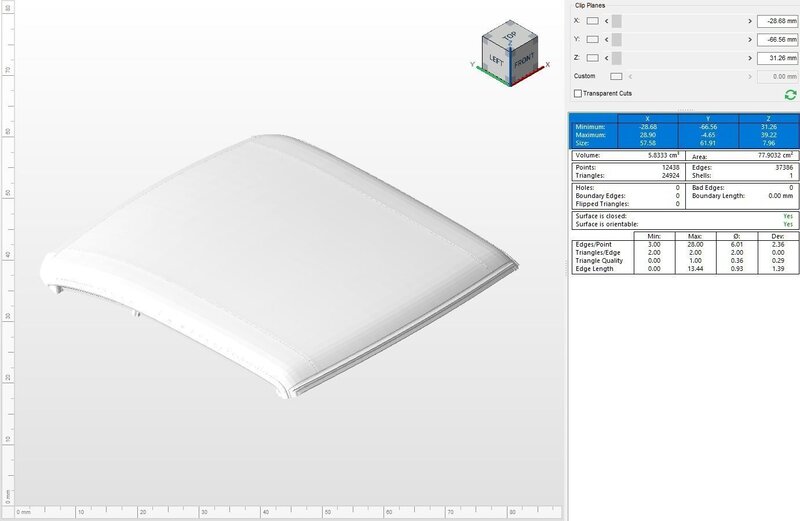The height and width of the screenshot is (521, 800).
Task: Click the Z clip value field
Action: 776,58
